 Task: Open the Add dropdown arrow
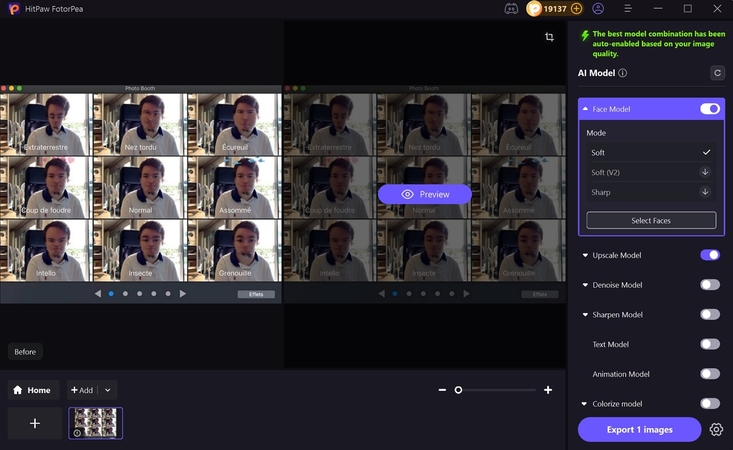coord(108,390)
